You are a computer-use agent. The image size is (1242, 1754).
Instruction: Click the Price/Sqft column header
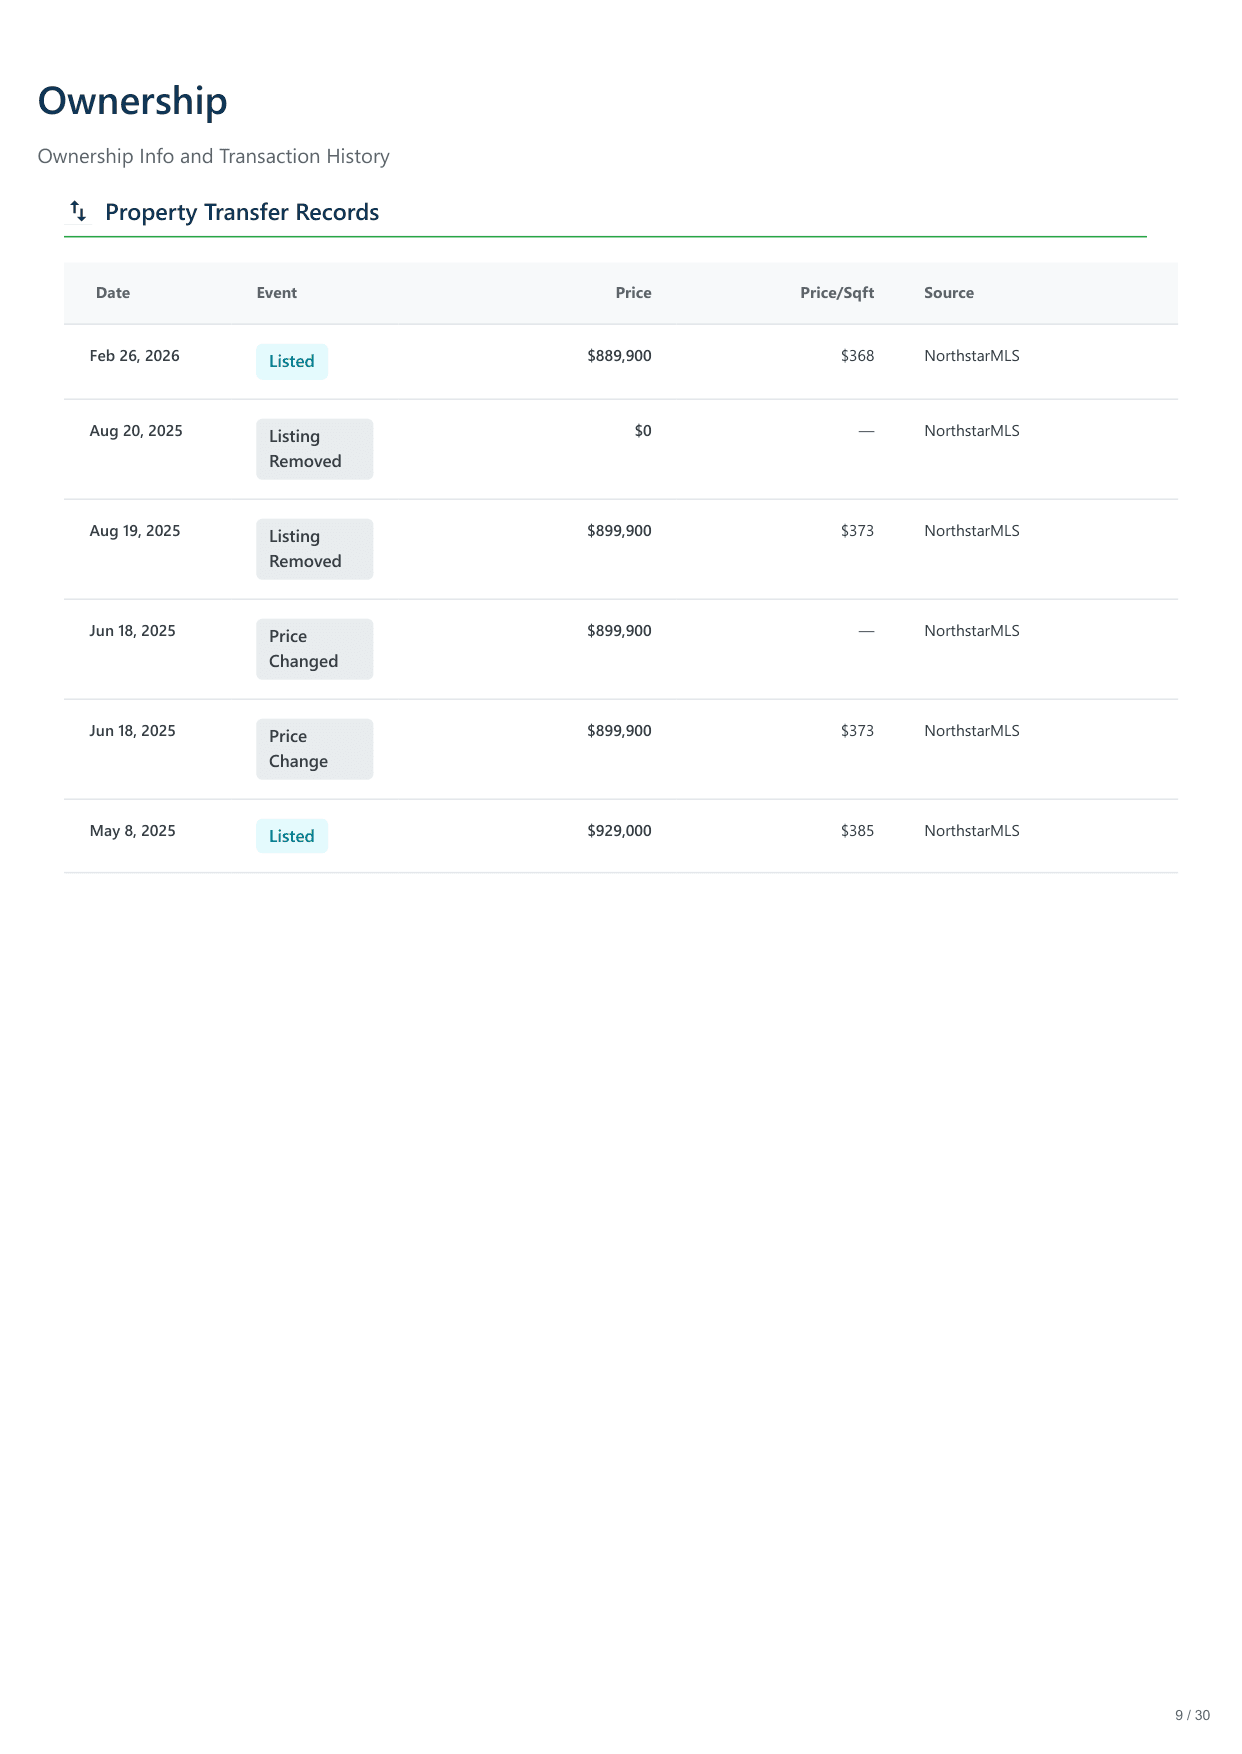point(836,293)
